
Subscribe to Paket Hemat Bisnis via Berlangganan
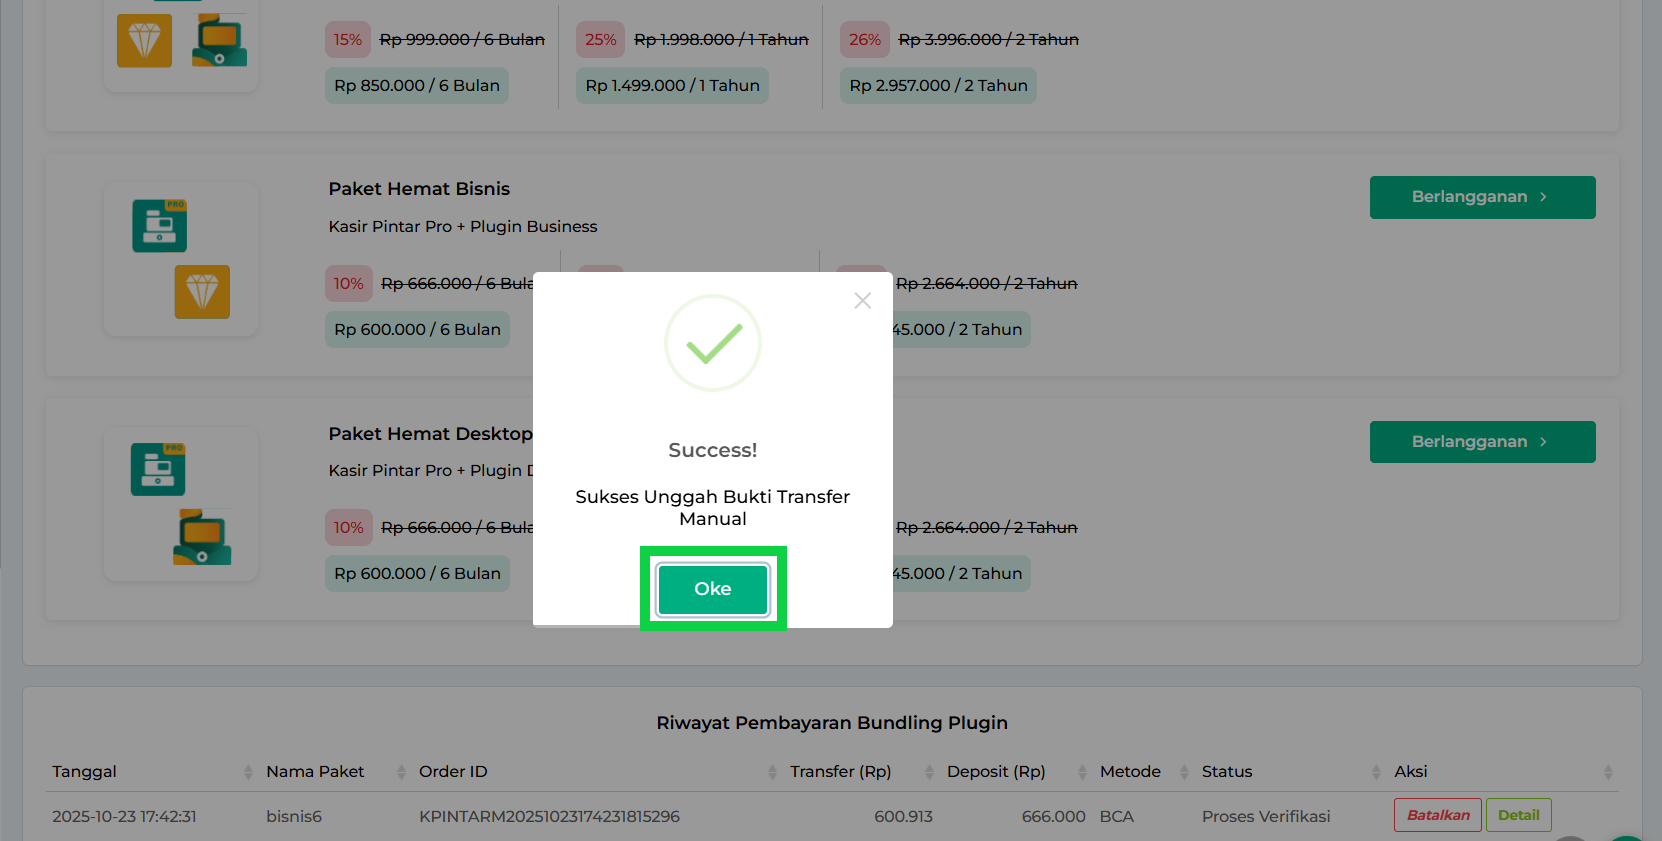[x=1481, y=197]
